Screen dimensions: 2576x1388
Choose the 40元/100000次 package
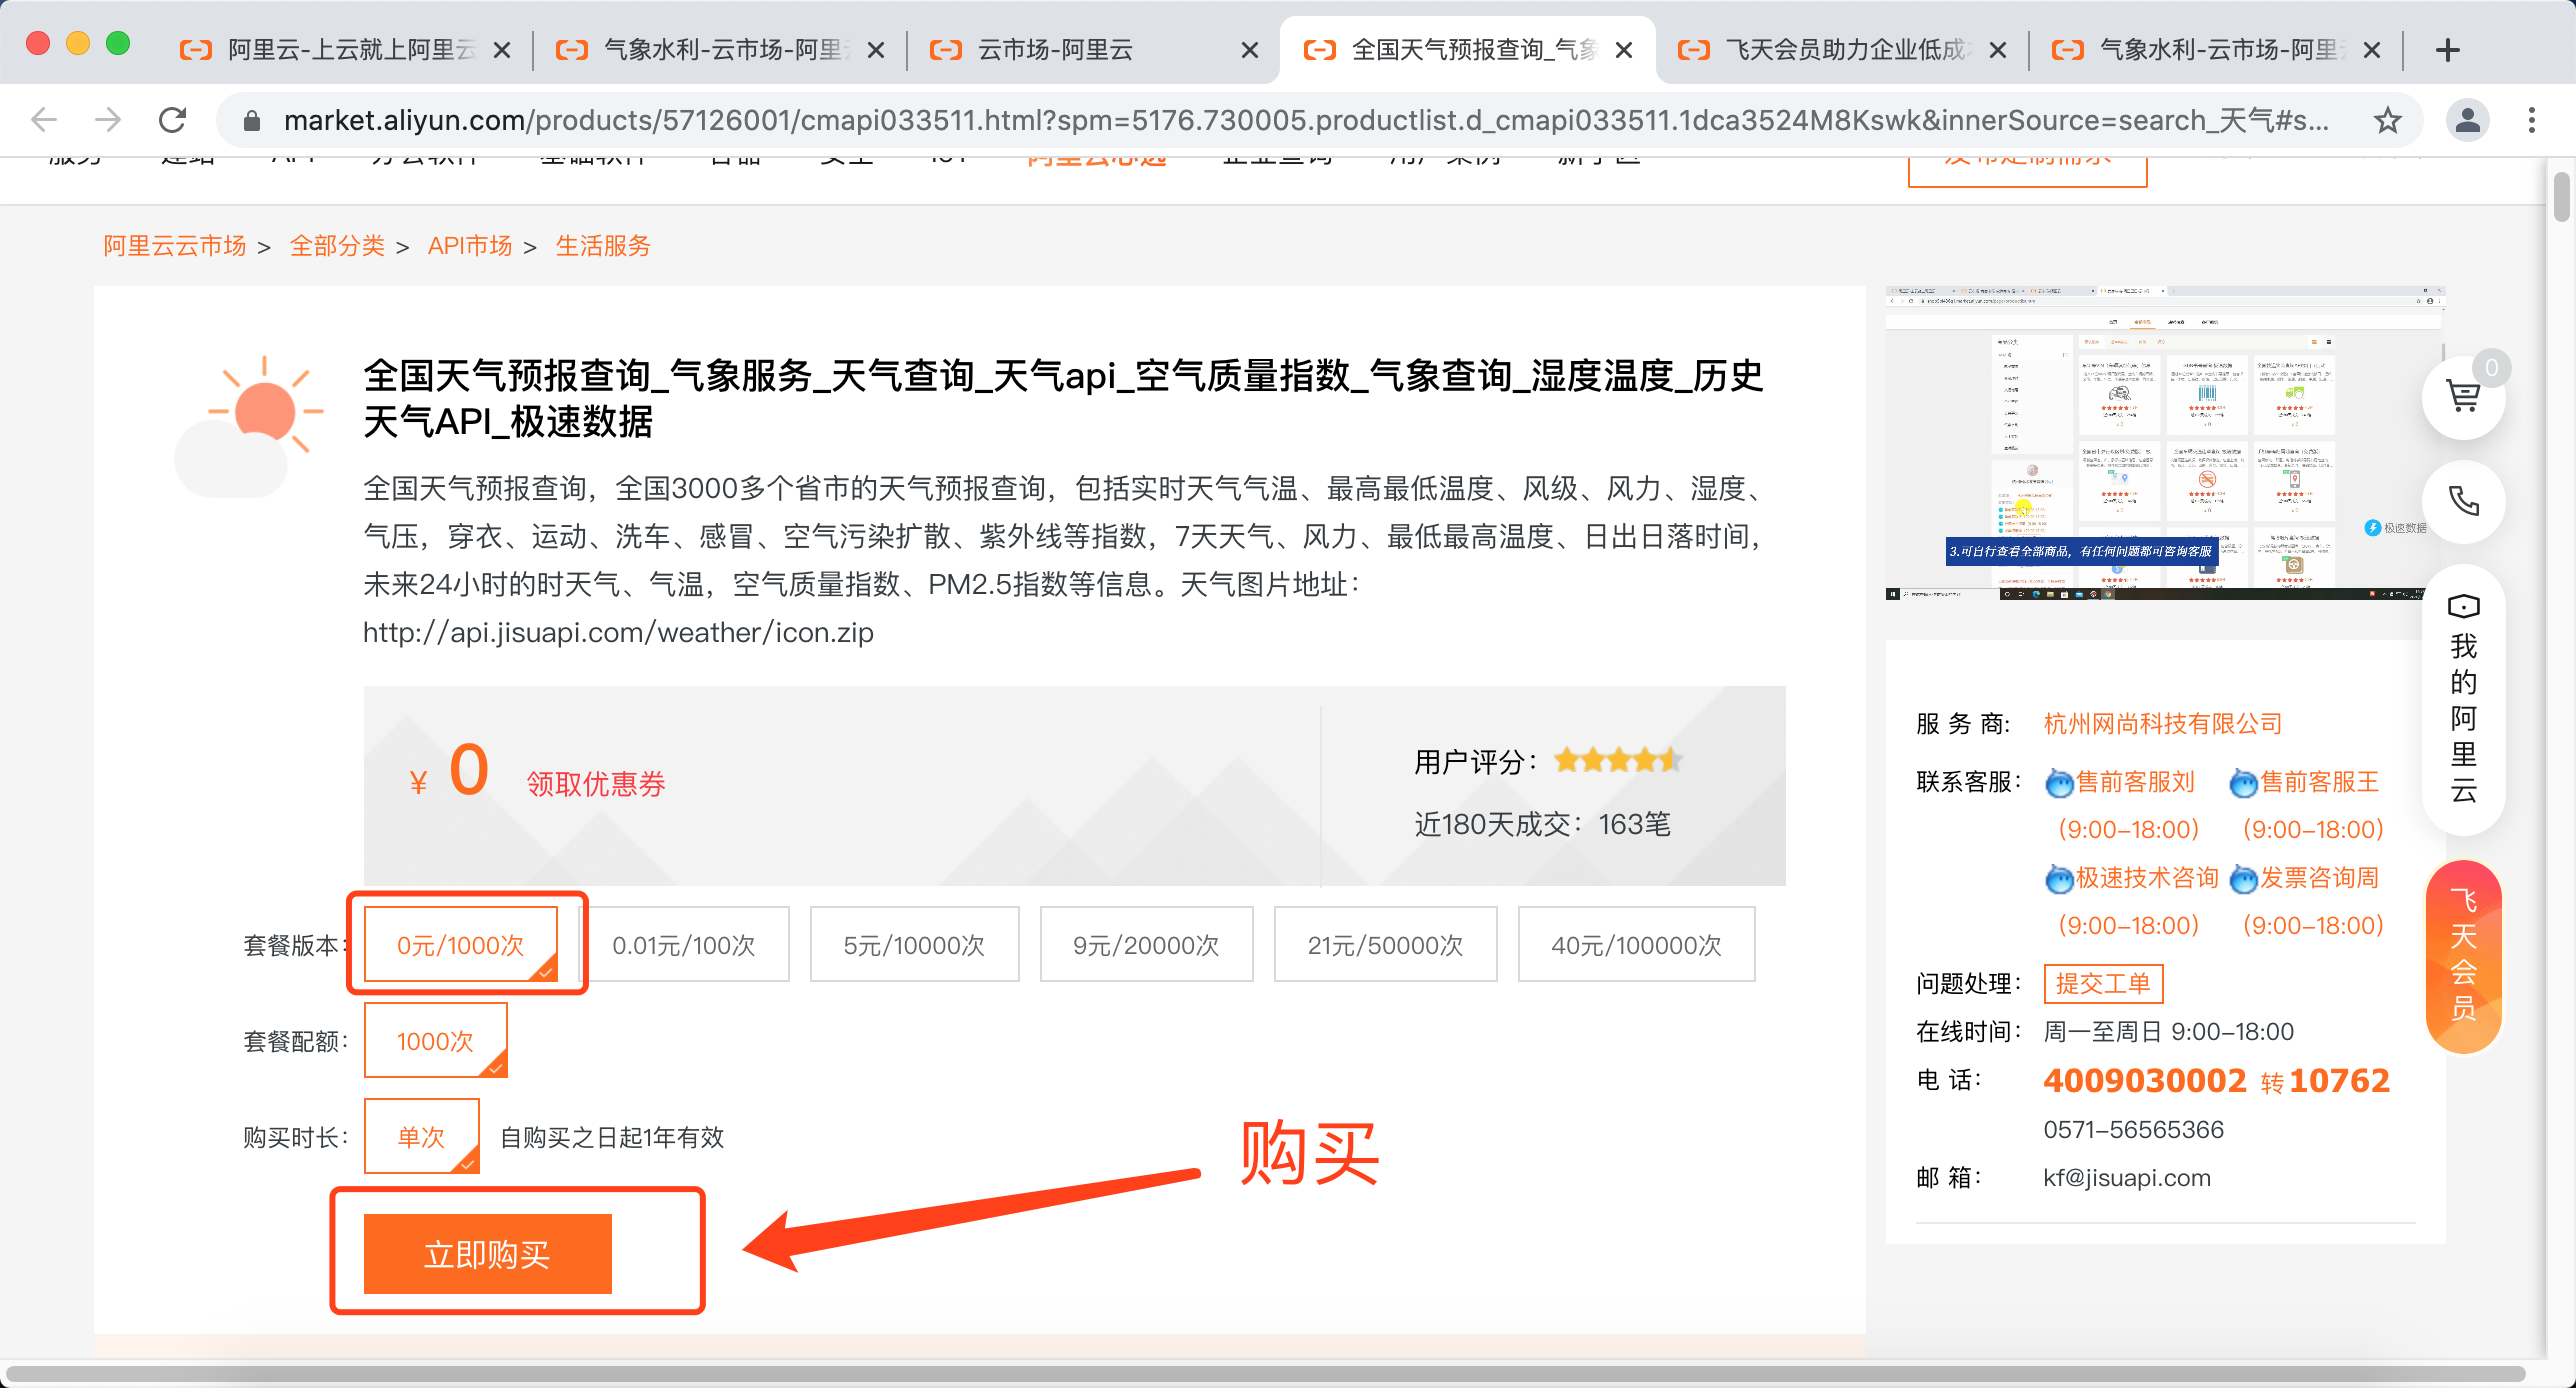click(x=1636, y=945)
